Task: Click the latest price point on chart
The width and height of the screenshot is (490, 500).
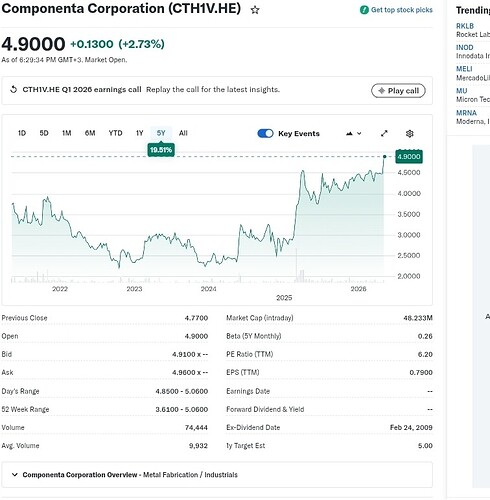Action: pyautogui.click(x=385, y=156)
